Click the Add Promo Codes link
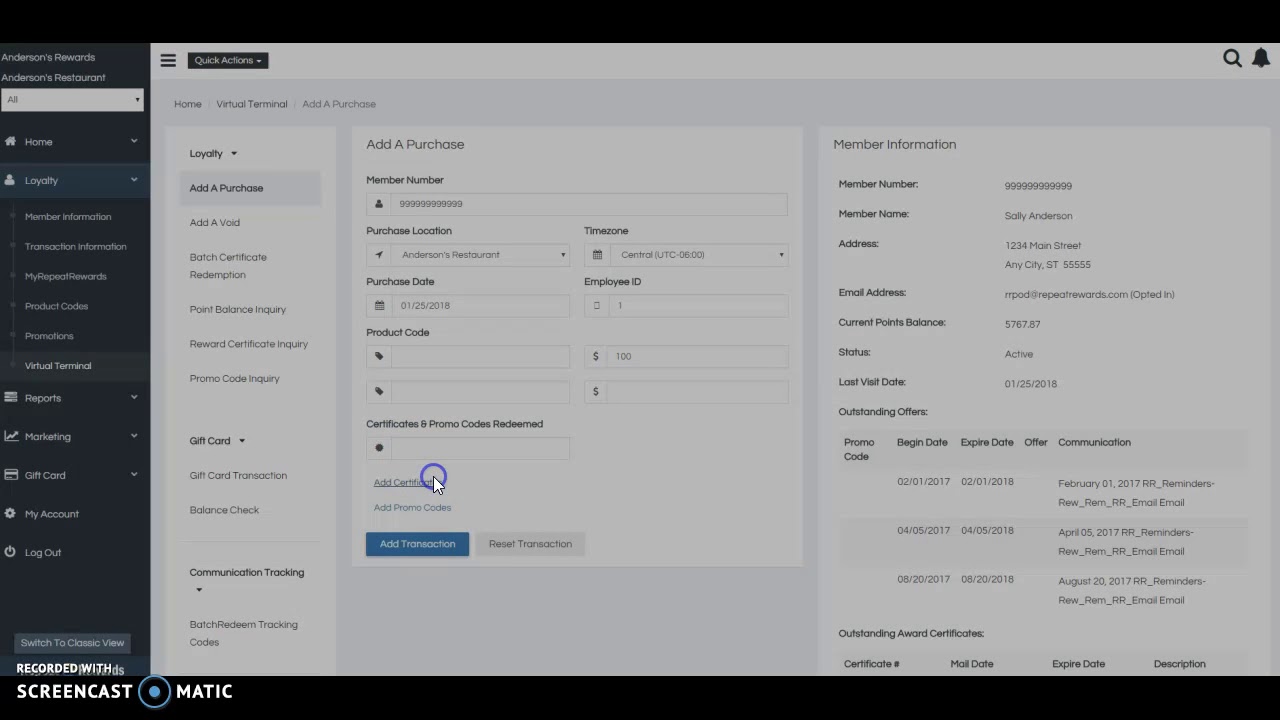This screenshot has height=720, width=1280. pos(412,508)
